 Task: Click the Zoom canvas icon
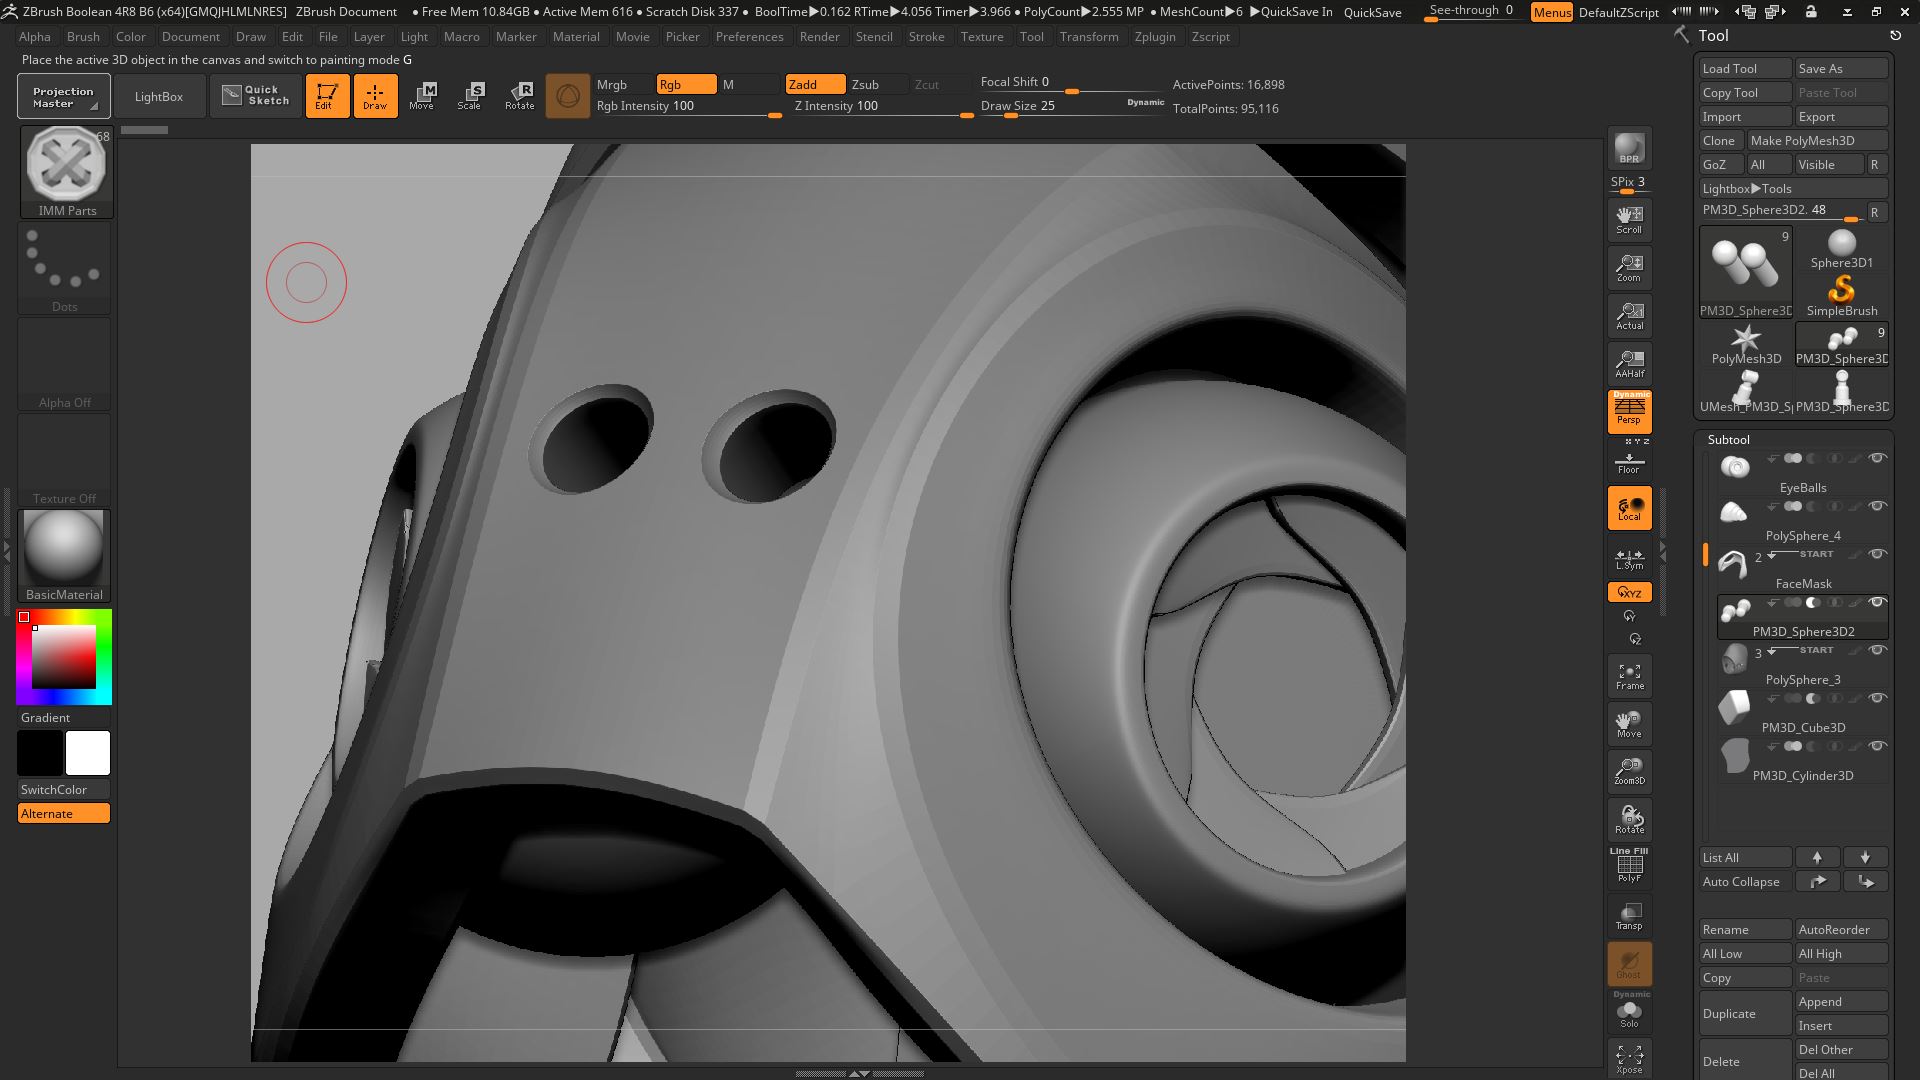click(1629, 267)
